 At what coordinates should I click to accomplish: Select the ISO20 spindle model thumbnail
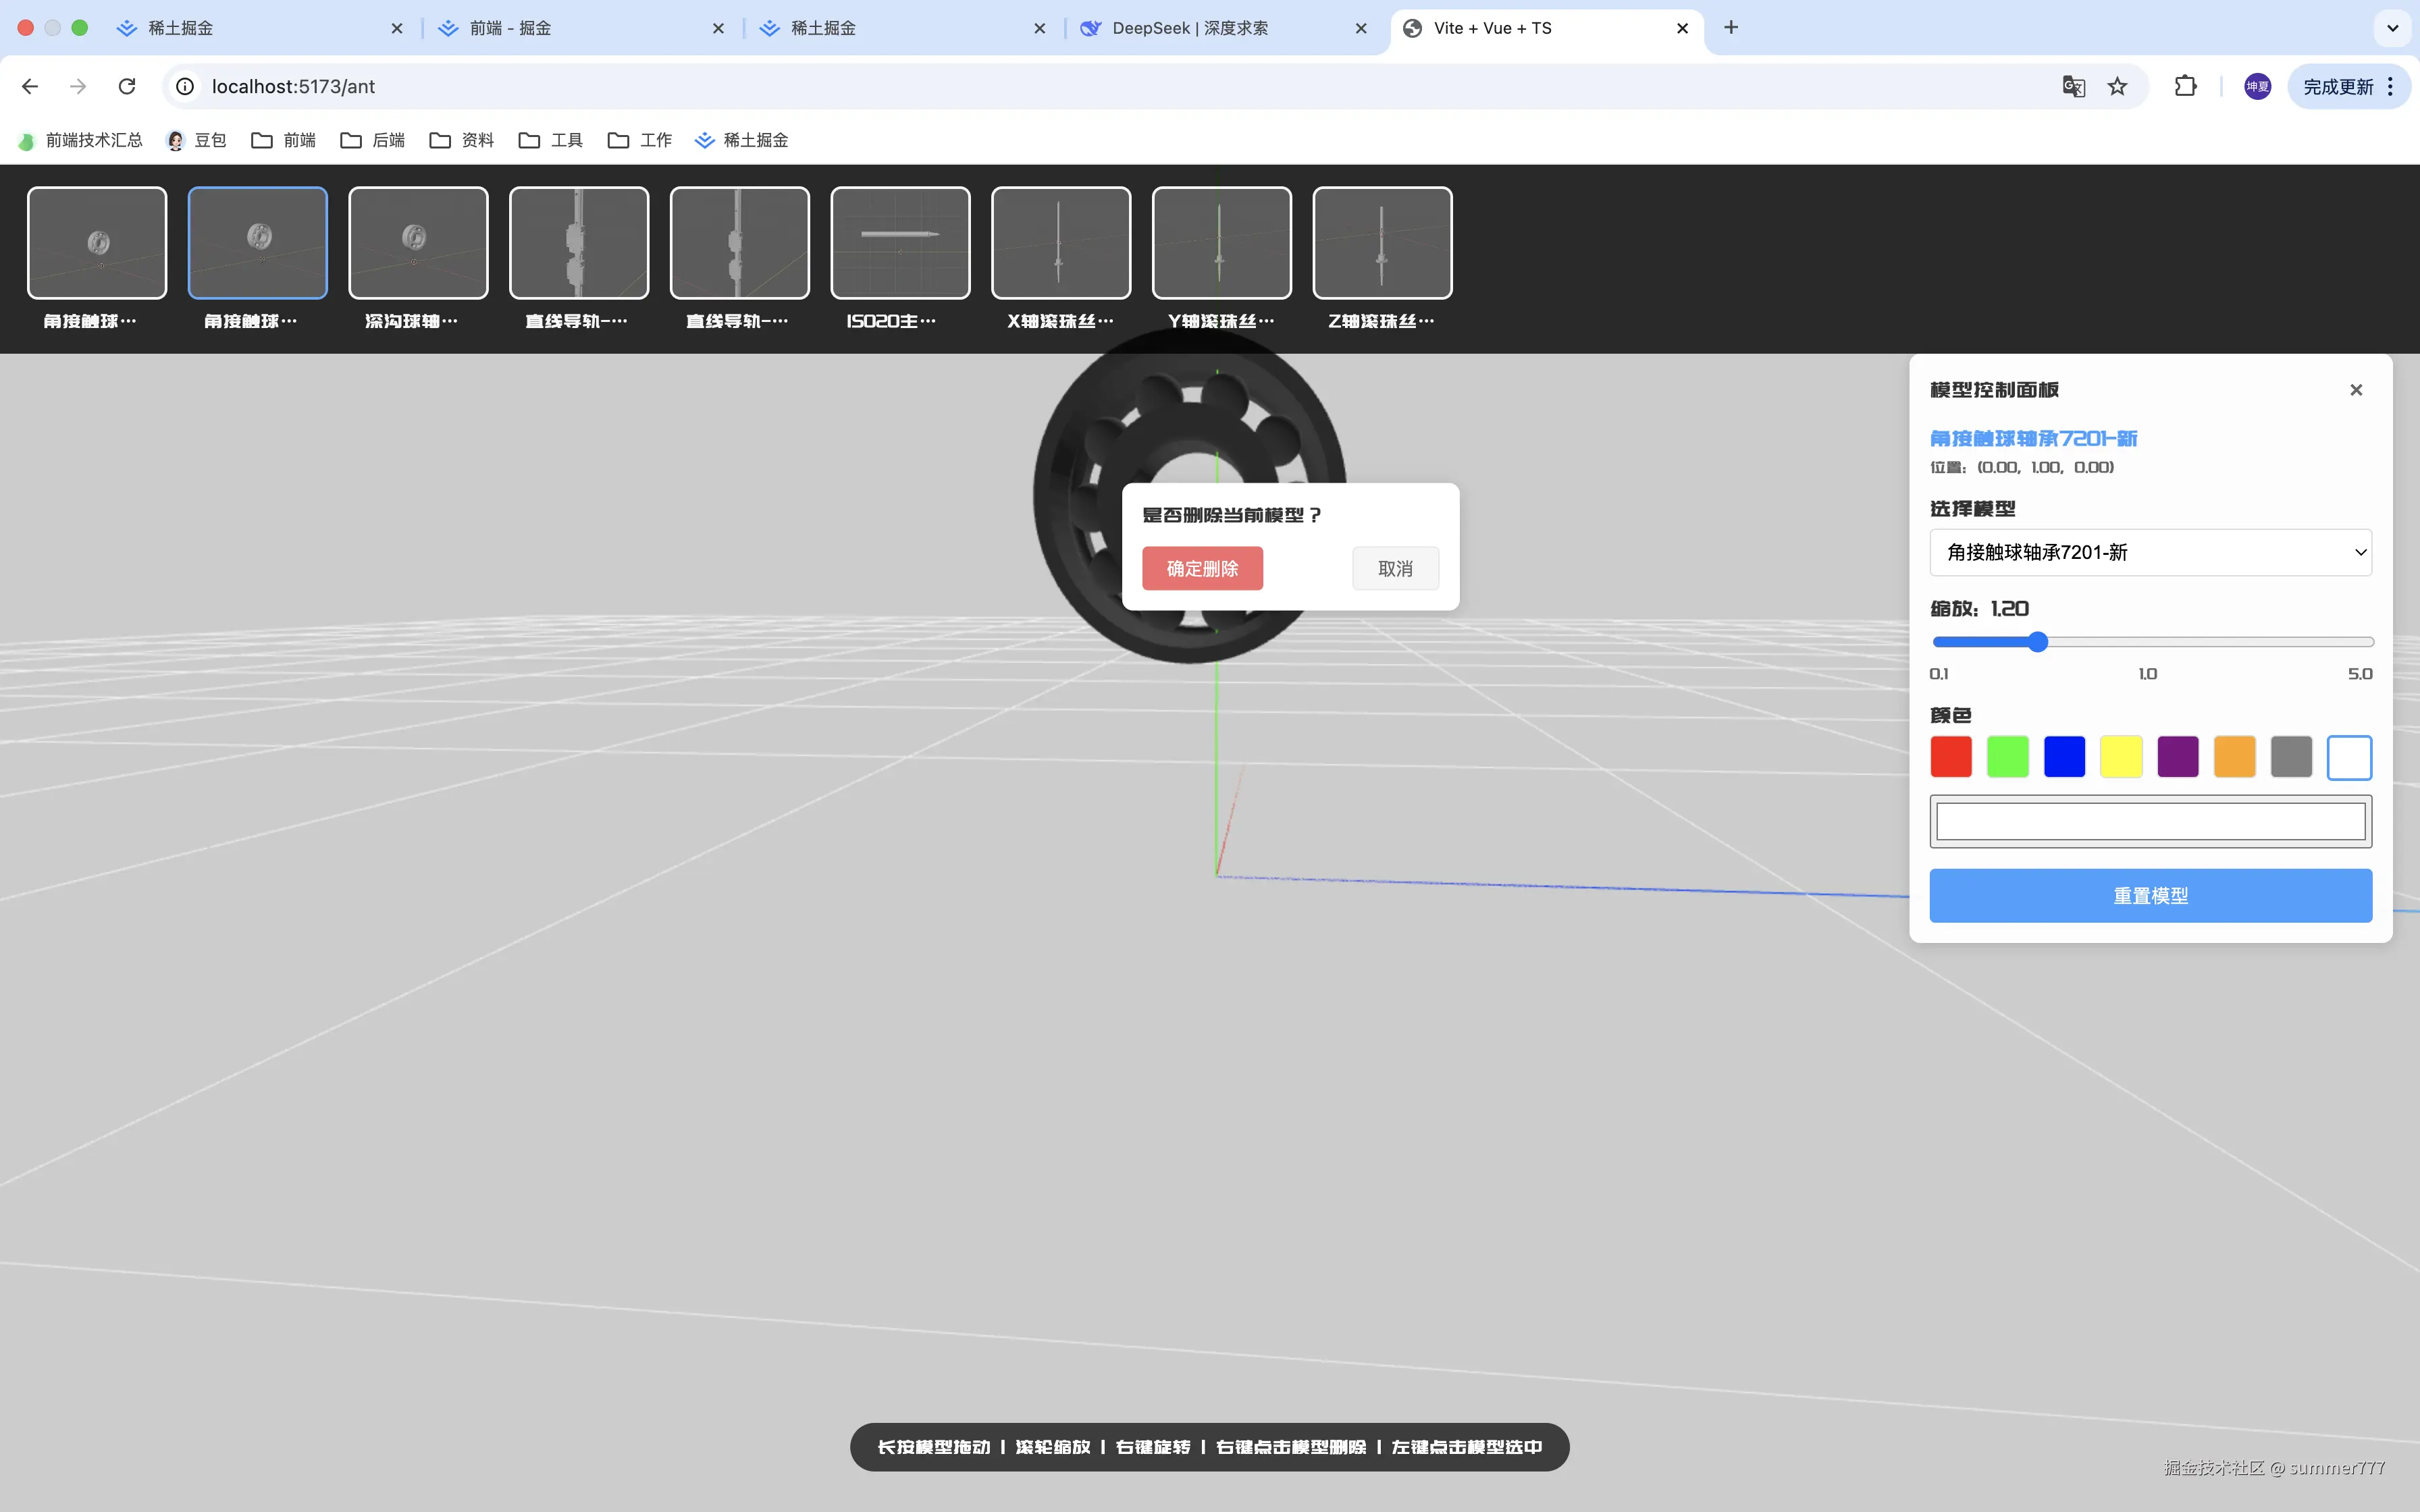coord(900,243)
